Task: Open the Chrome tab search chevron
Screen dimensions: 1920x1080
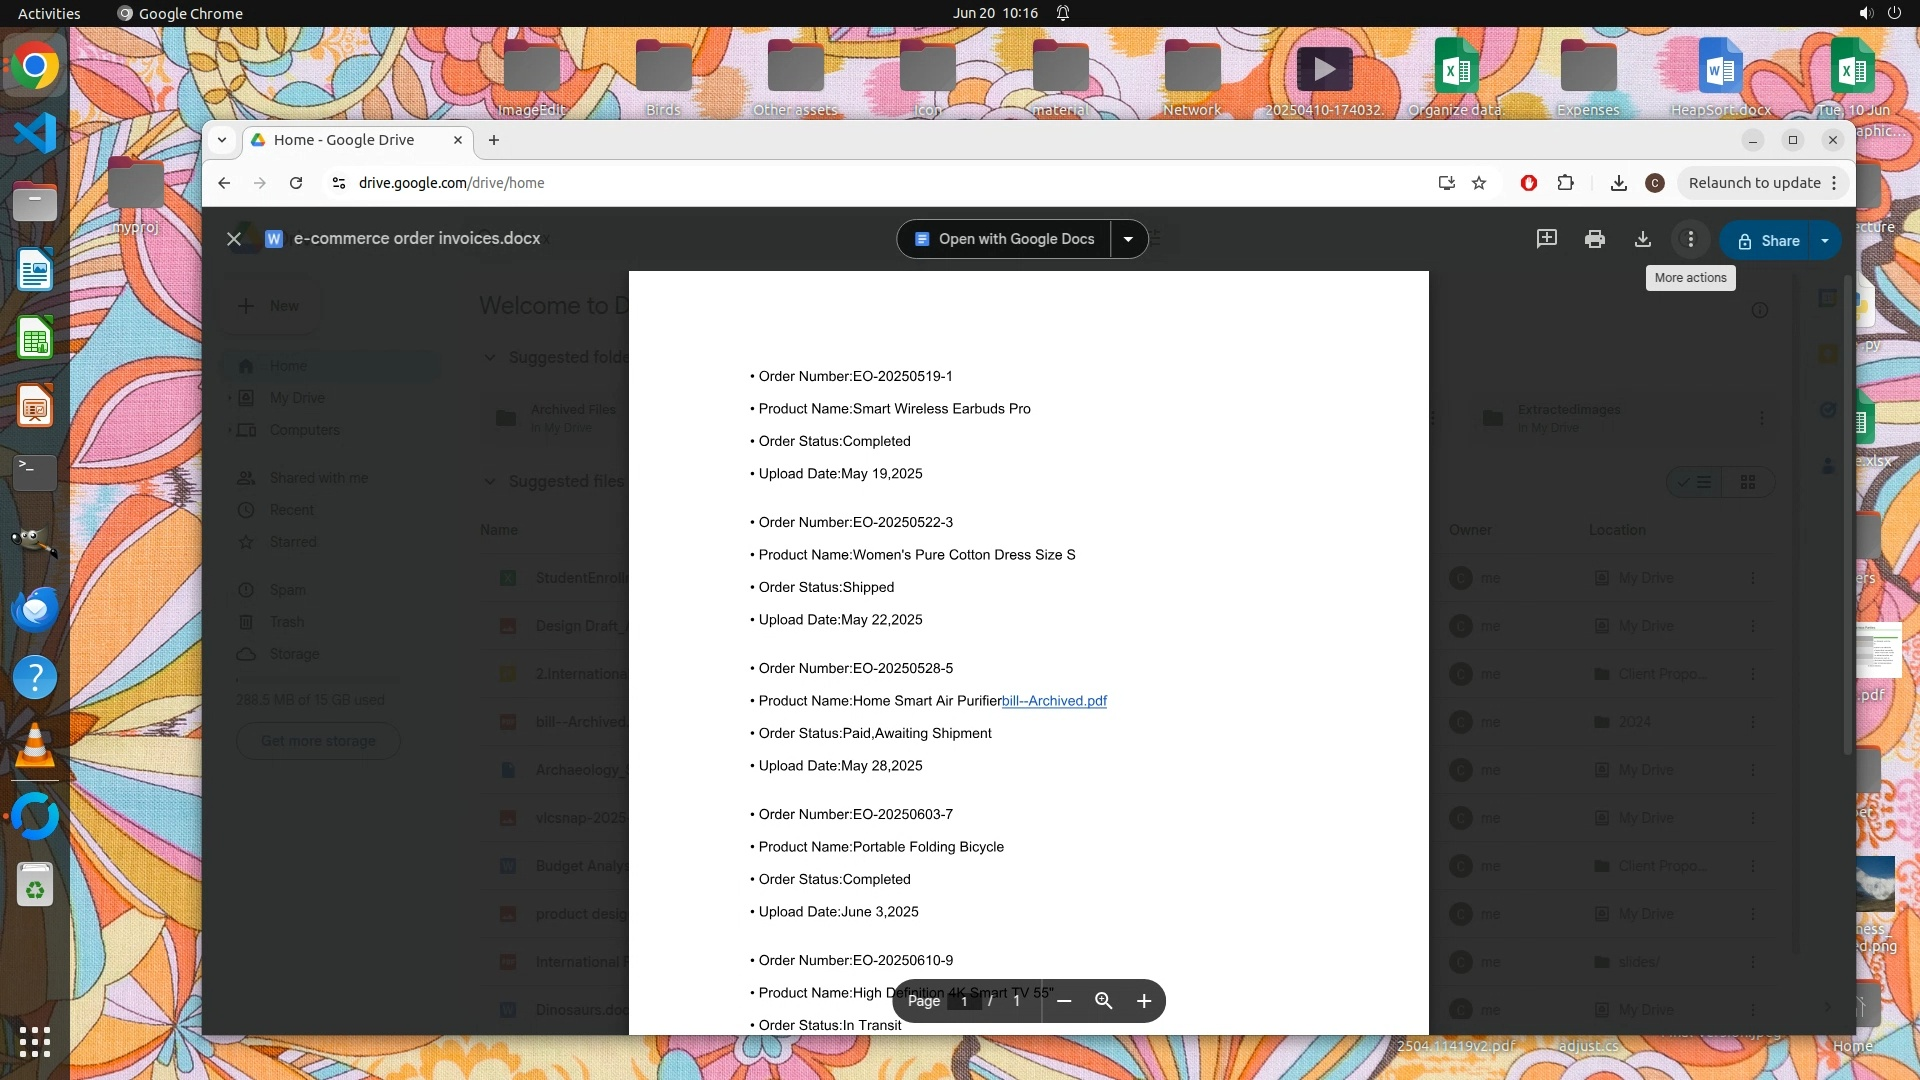Action: click(x=222, y=140)
